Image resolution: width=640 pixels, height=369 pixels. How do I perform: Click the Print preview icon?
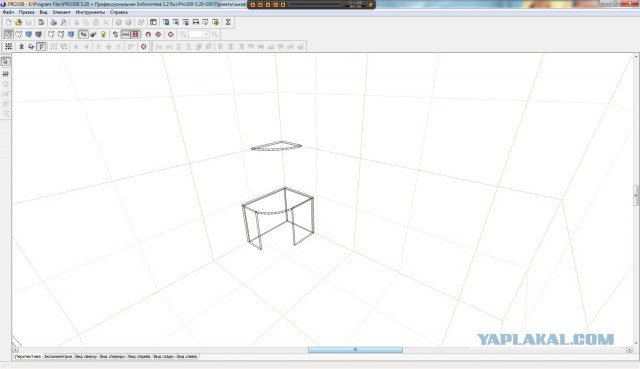click(x=64, y=22)
